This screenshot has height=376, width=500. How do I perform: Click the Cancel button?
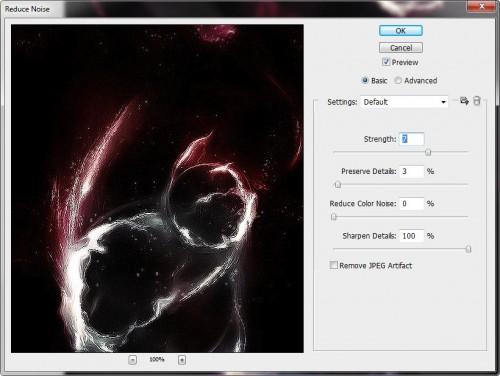pos(401,48)
